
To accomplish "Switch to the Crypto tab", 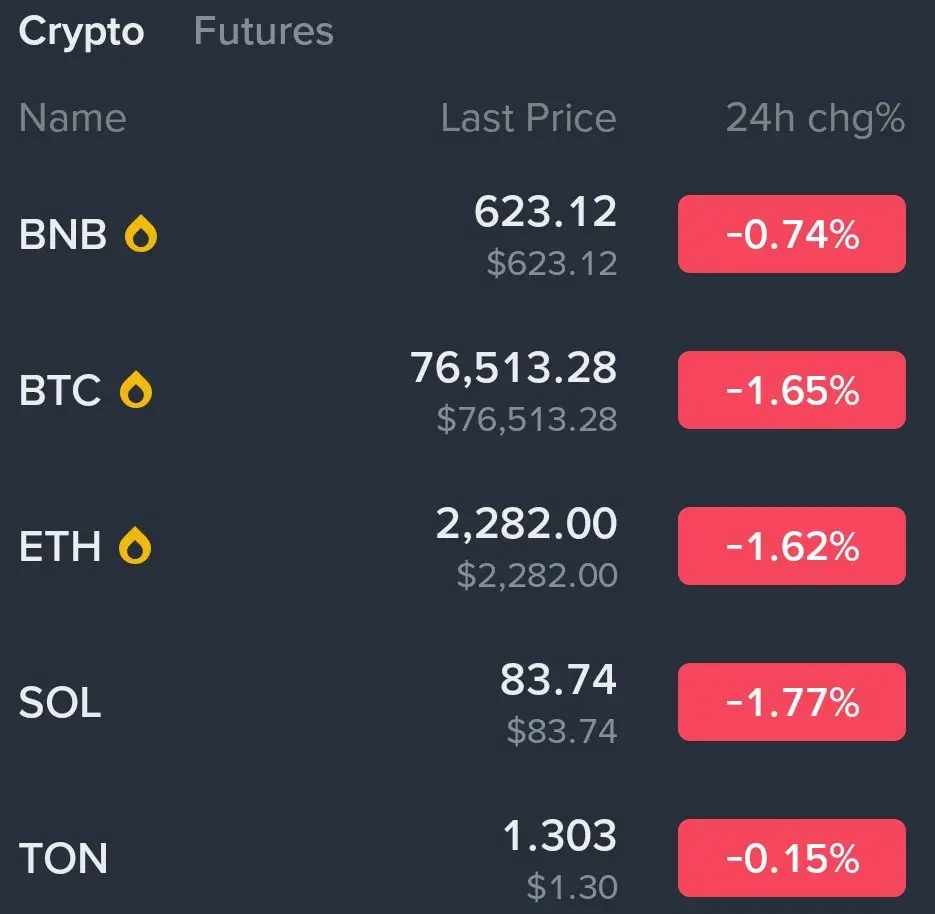I will (x=81, y=32).
